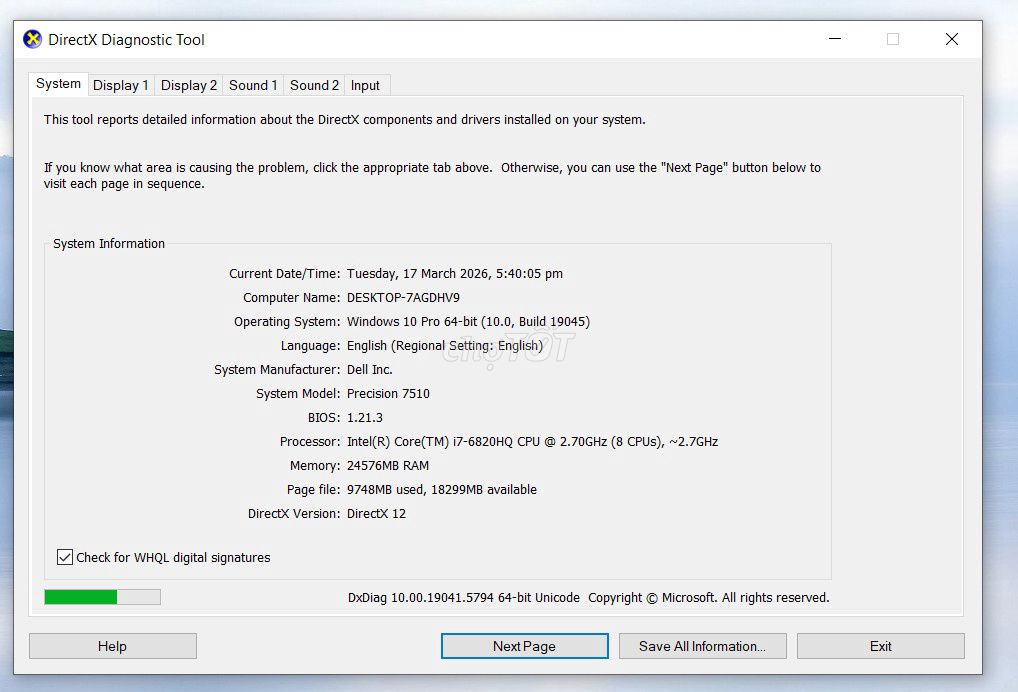
Task: Click the Precision 7510 model value
Action: tap(388, 394)
